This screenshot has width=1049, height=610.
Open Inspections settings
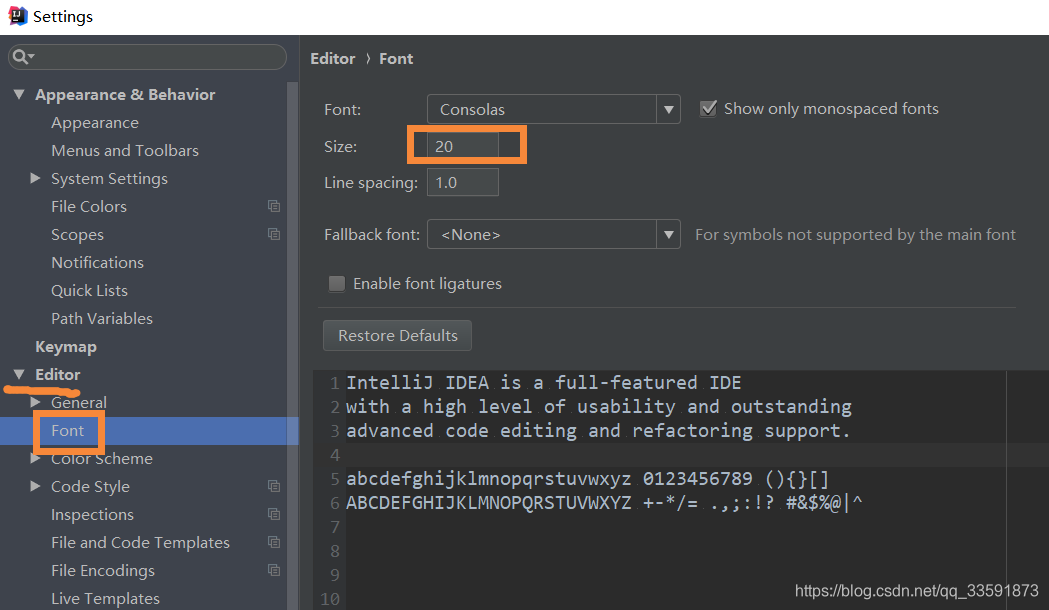[x=92, y=515]
